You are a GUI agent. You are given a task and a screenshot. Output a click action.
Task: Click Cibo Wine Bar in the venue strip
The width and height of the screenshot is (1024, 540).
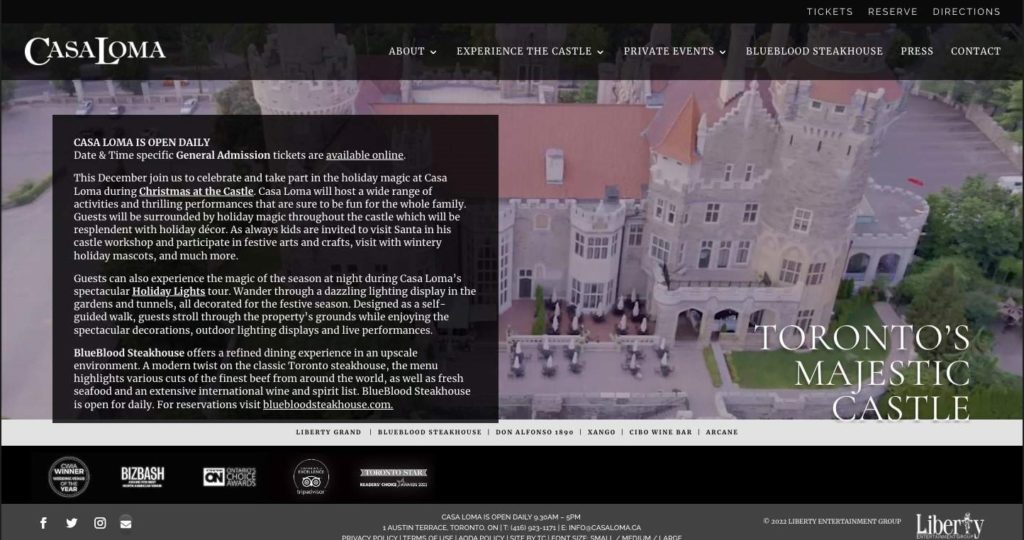(660, 432)
